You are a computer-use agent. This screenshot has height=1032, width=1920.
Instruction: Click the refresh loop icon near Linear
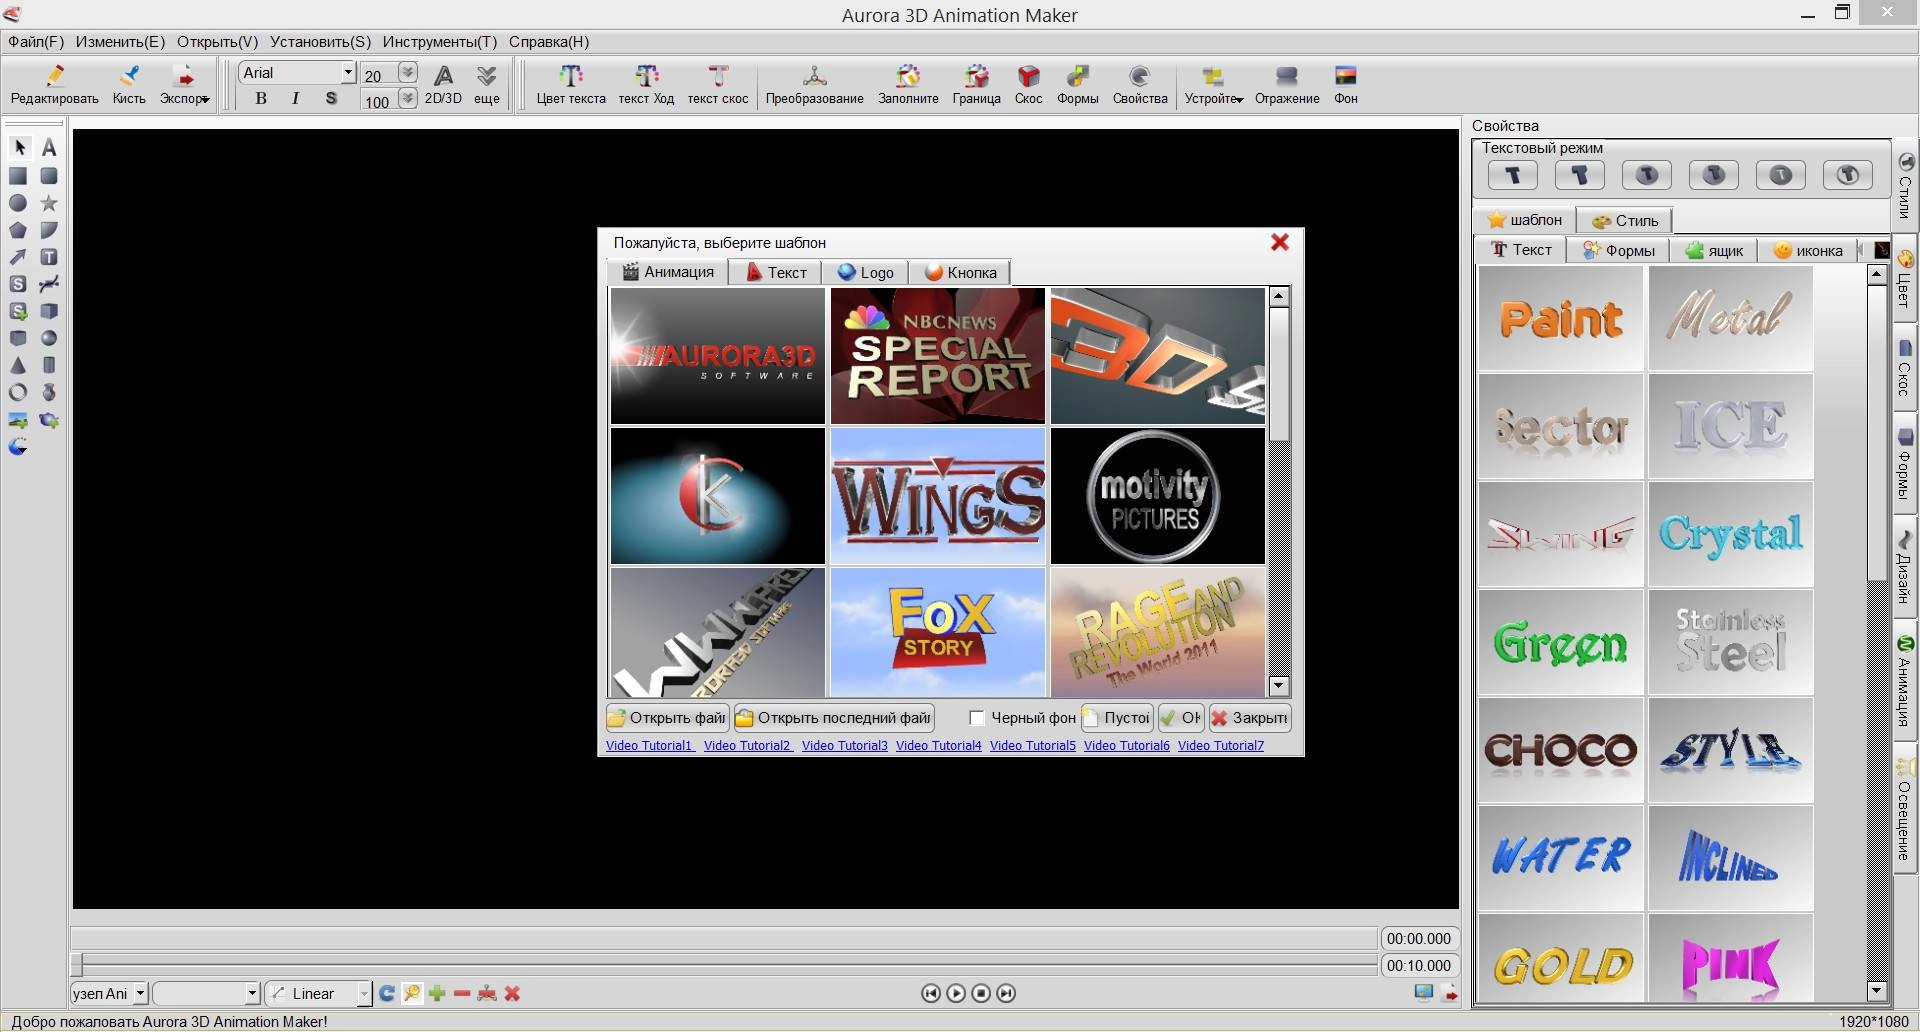click(386, 993)
